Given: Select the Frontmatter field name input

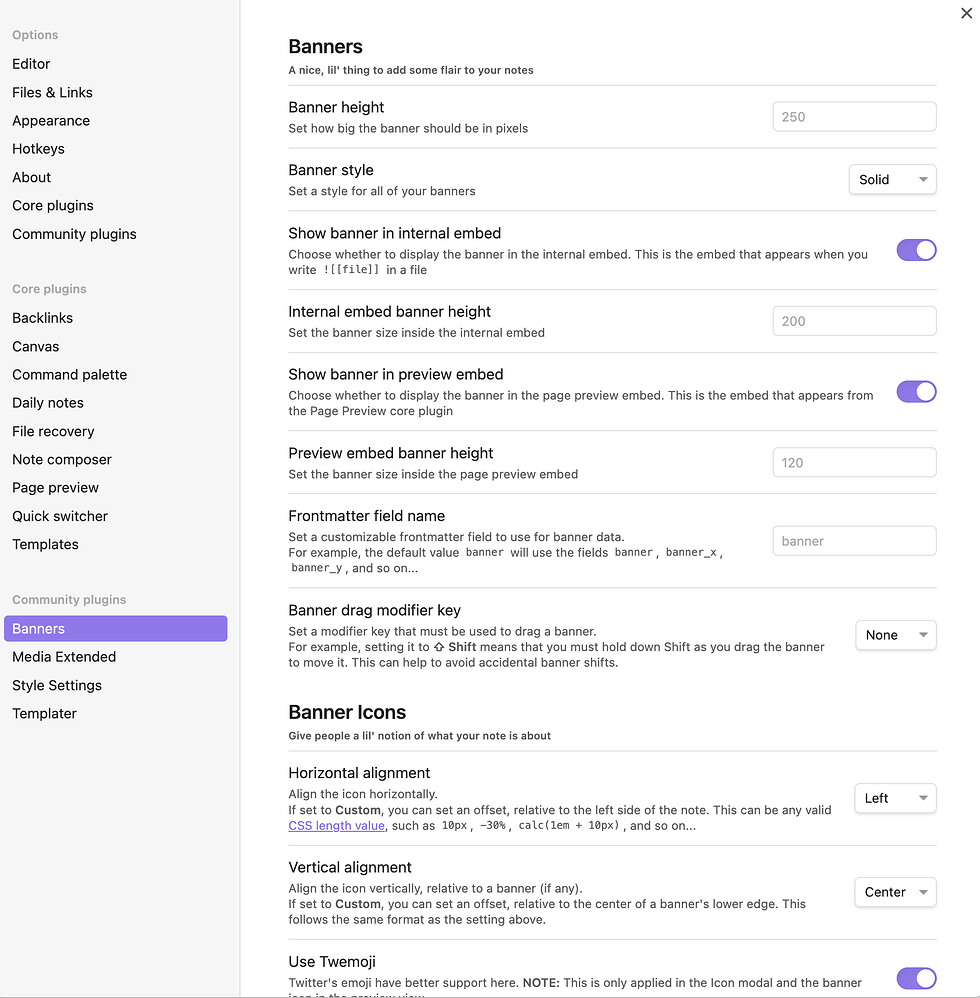Looking at the screenshot, I should (x=853, y=540).
